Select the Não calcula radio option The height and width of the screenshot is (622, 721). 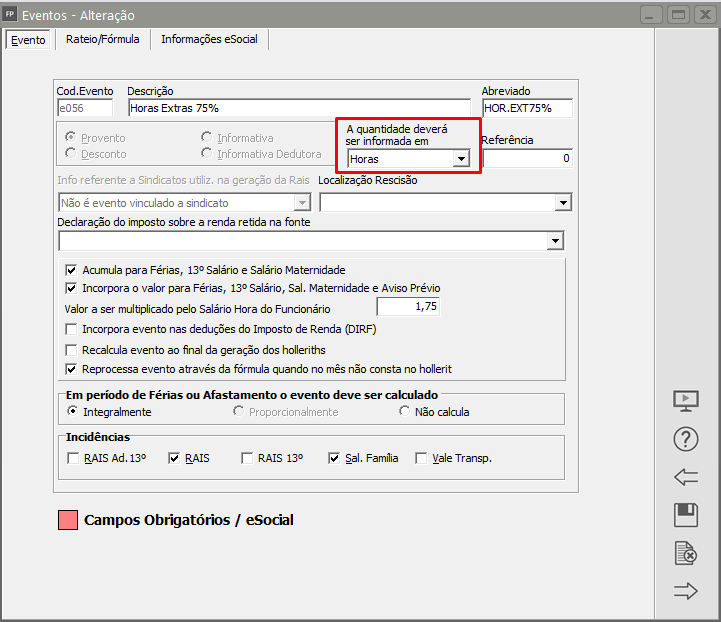404,412
